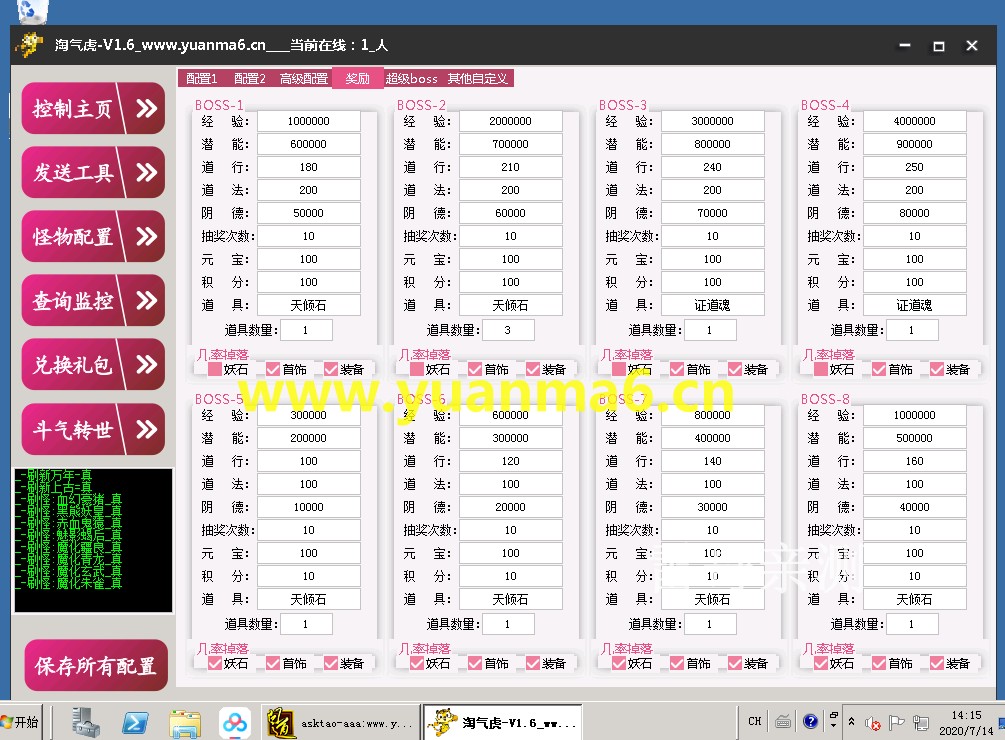Open the 控制主页 sidebar button
This screenshot has height=740, width=1005.
[93, 108]
